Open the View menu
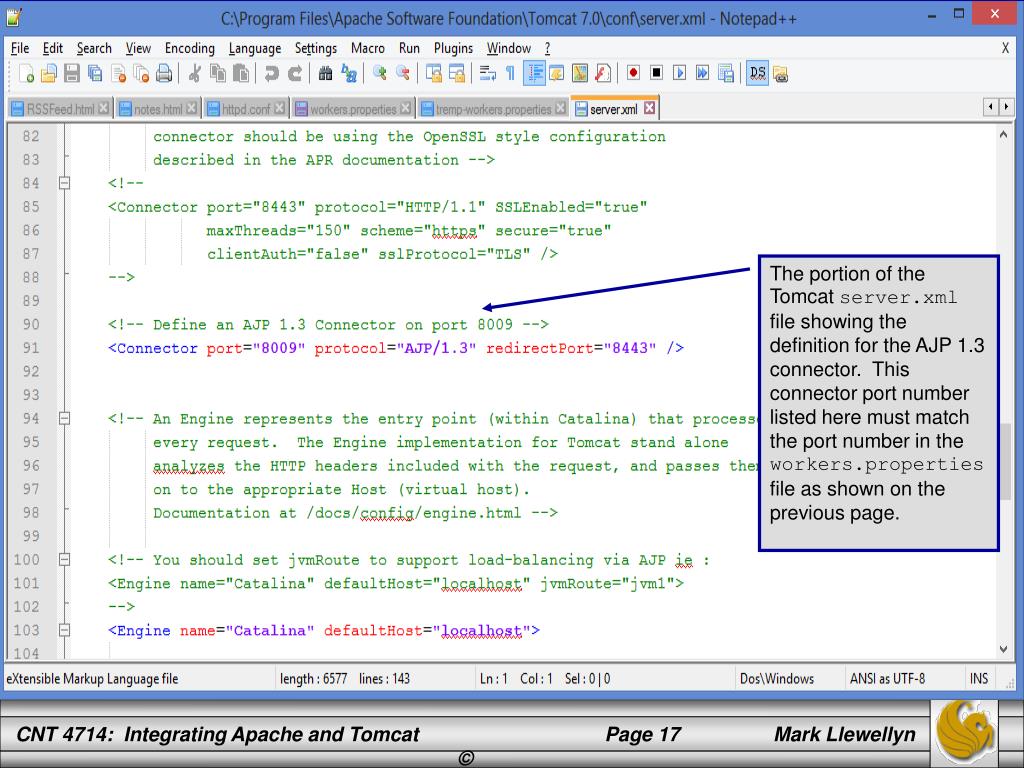 point(138,48)
